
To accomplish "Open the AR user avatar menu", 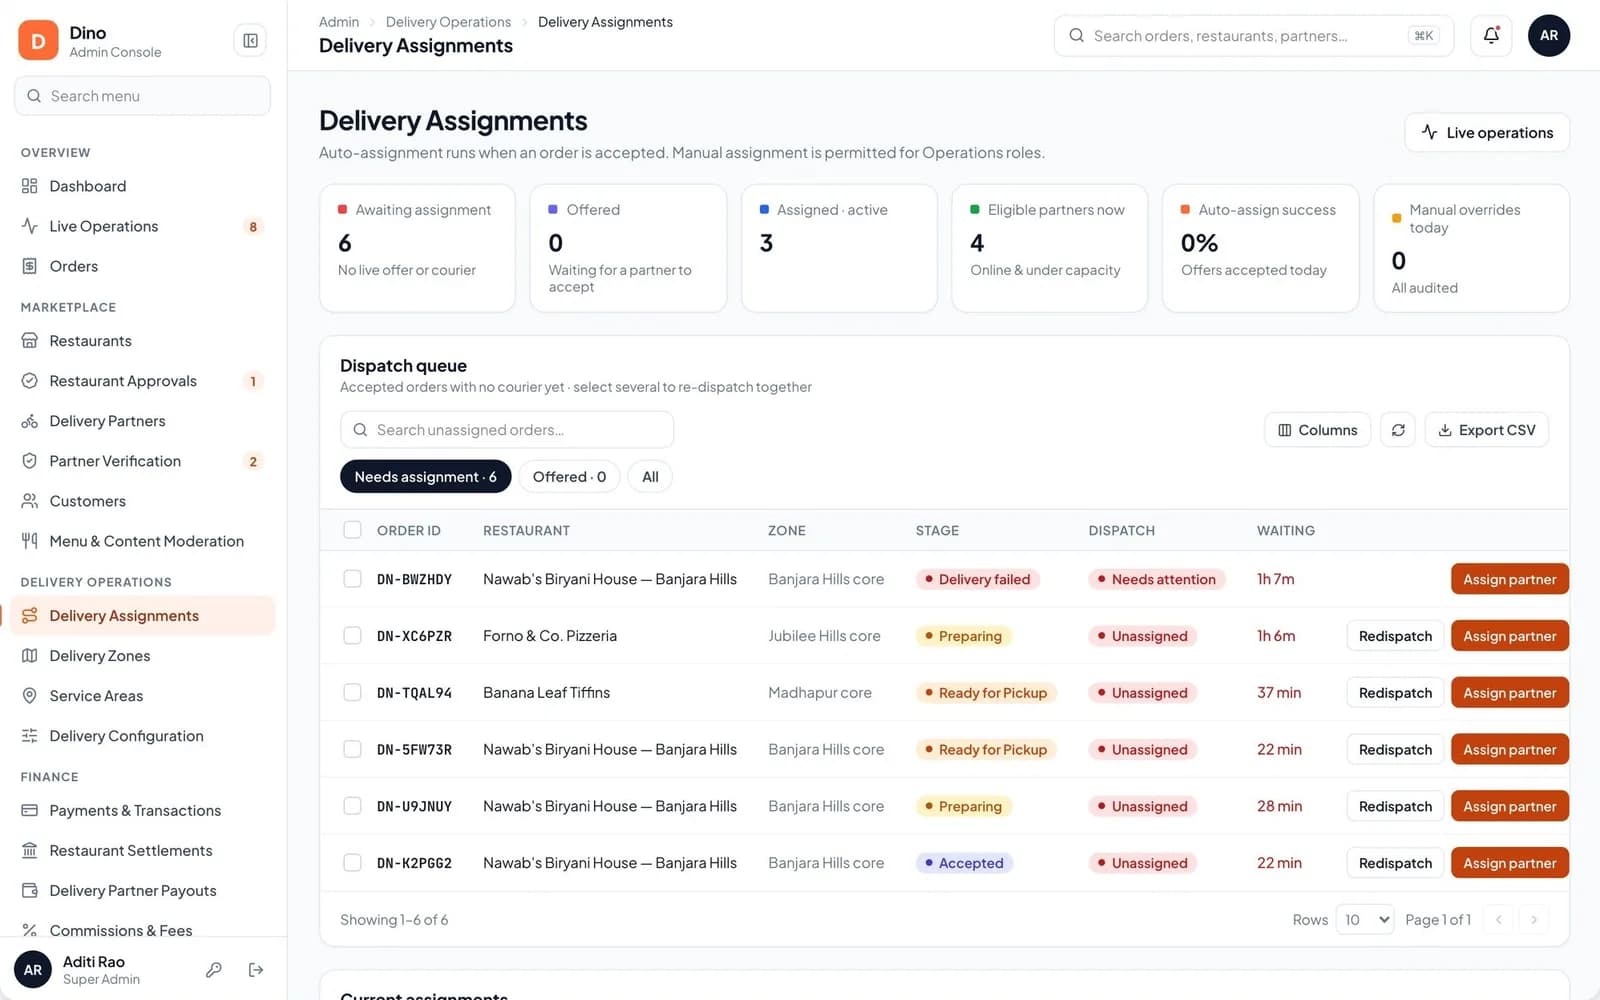I will (x=1549, y=36).
